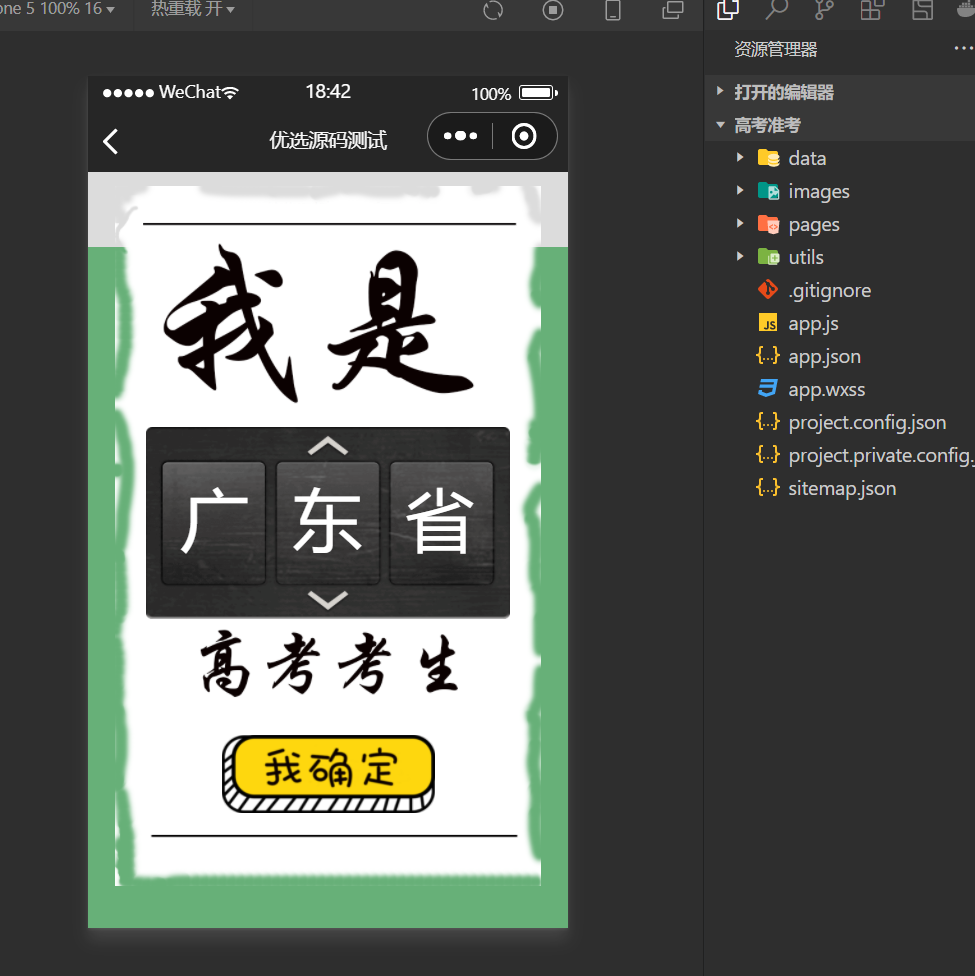This screenshot has height=976, width=975.
Task: Open the file explorer panel icon
Action: (x=728, y=10)
